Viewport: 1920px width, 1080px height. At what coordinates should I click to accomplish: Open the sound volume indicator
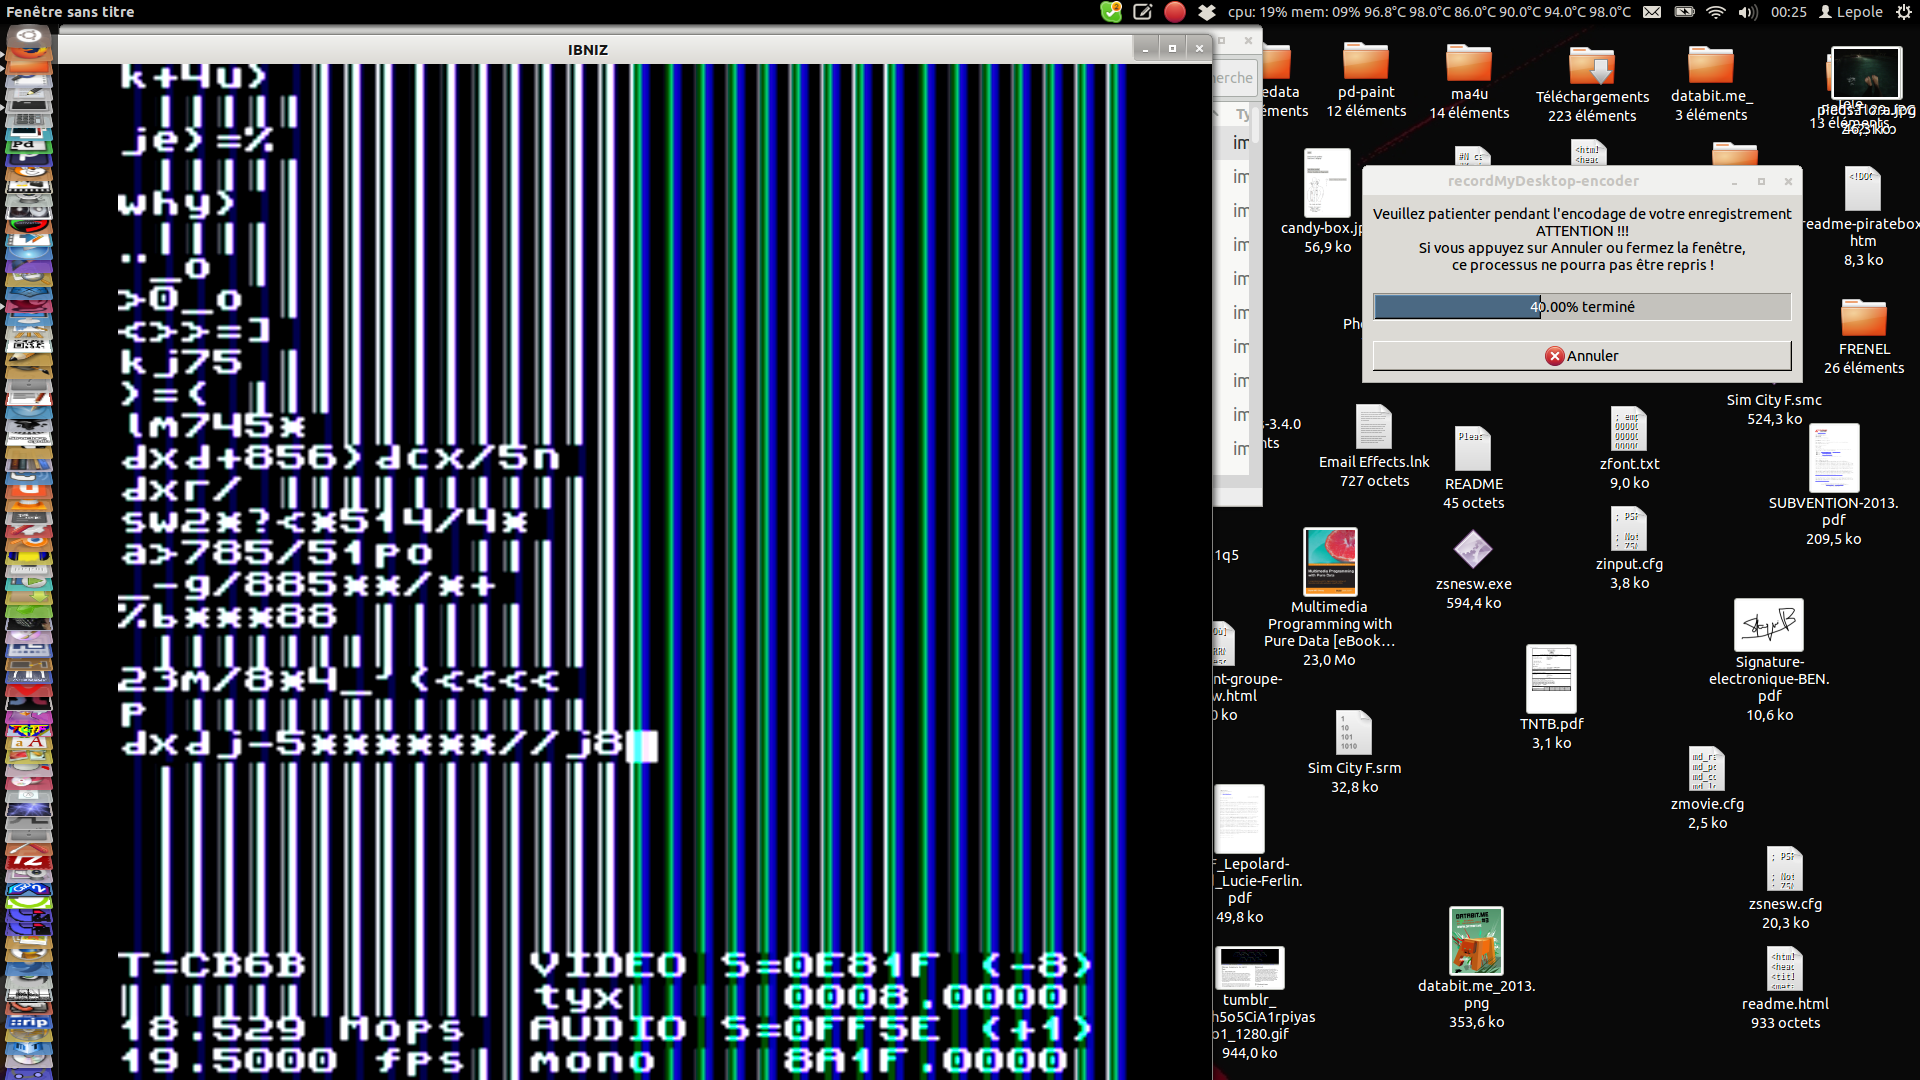point(1747,12)
